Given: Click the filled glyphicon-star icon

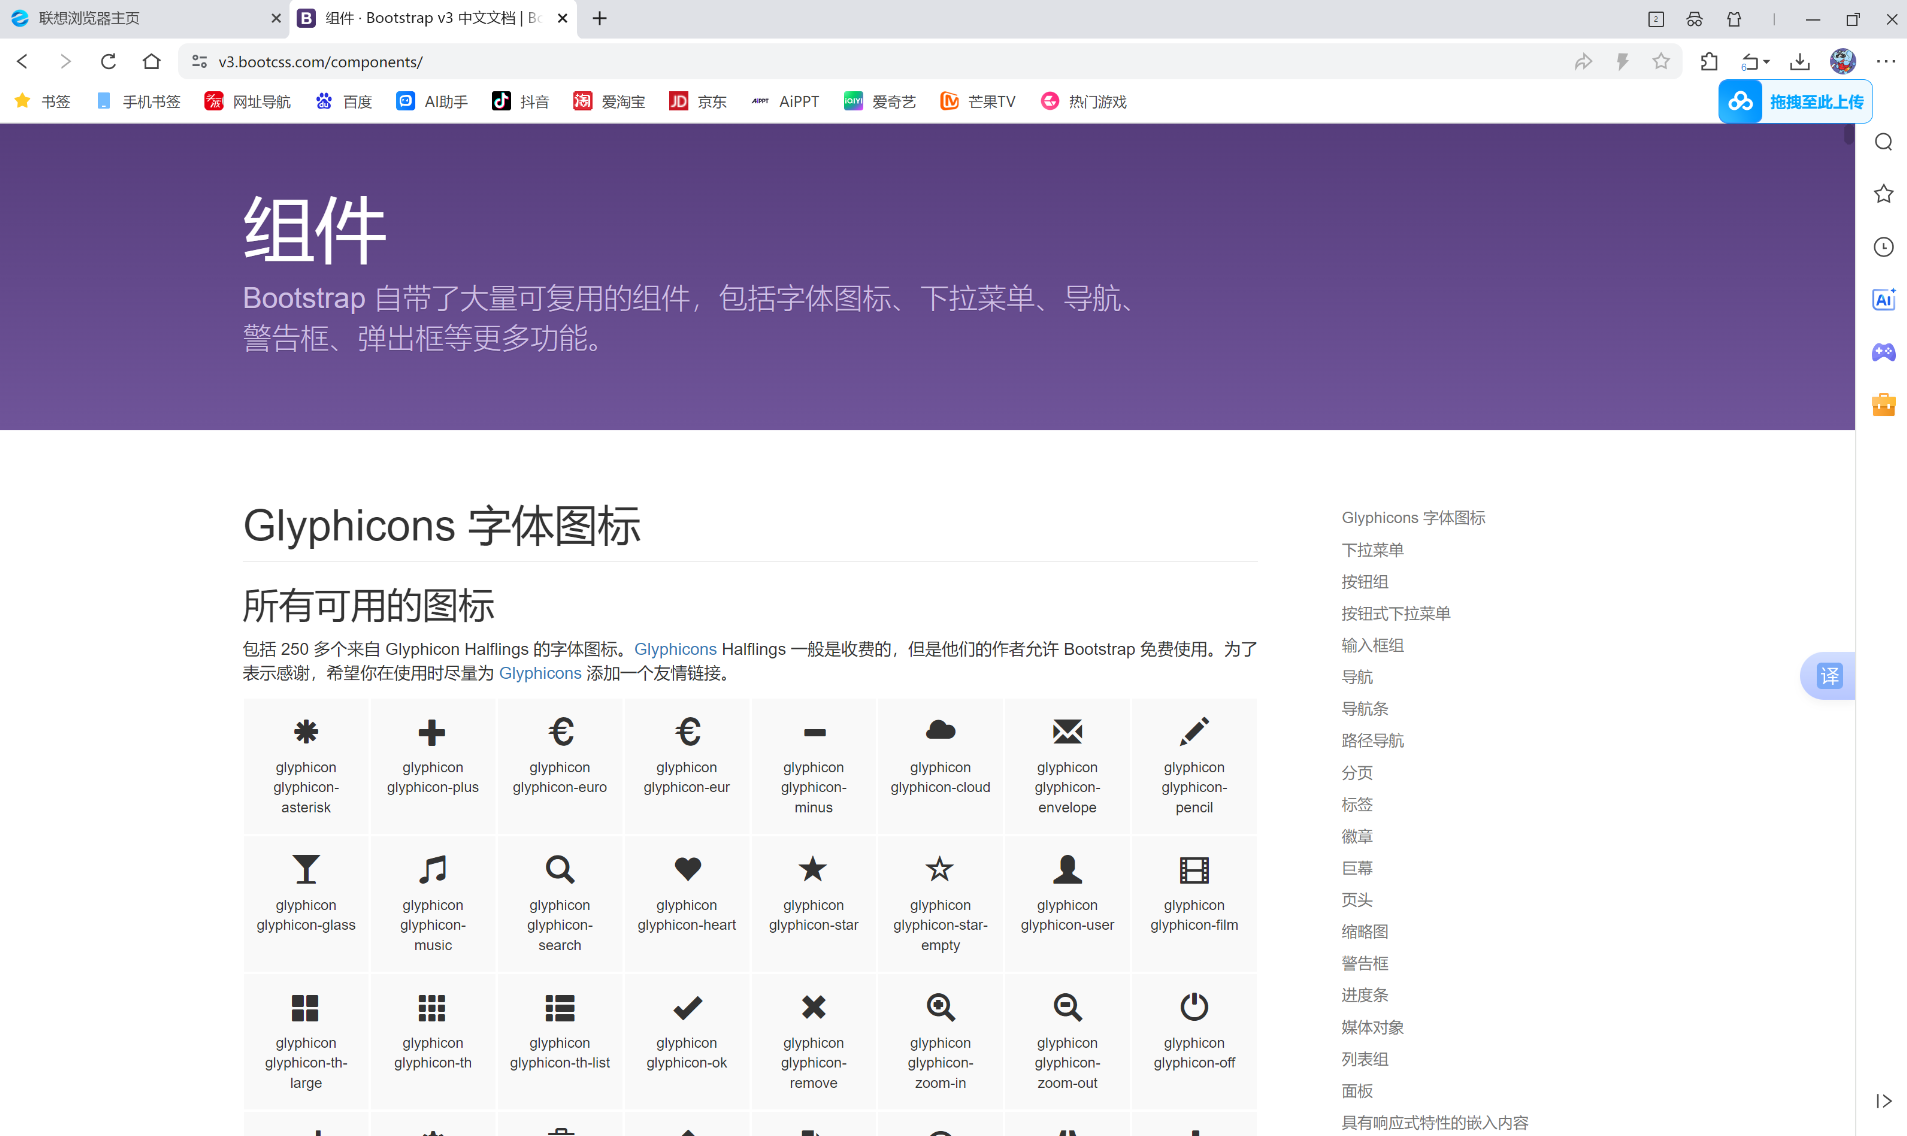Looking at the screenshot, I should 813,868.
